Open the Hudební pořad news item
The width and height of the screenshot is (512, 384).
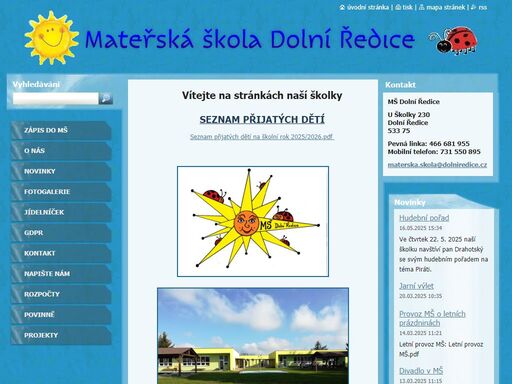tap(424, 218)
